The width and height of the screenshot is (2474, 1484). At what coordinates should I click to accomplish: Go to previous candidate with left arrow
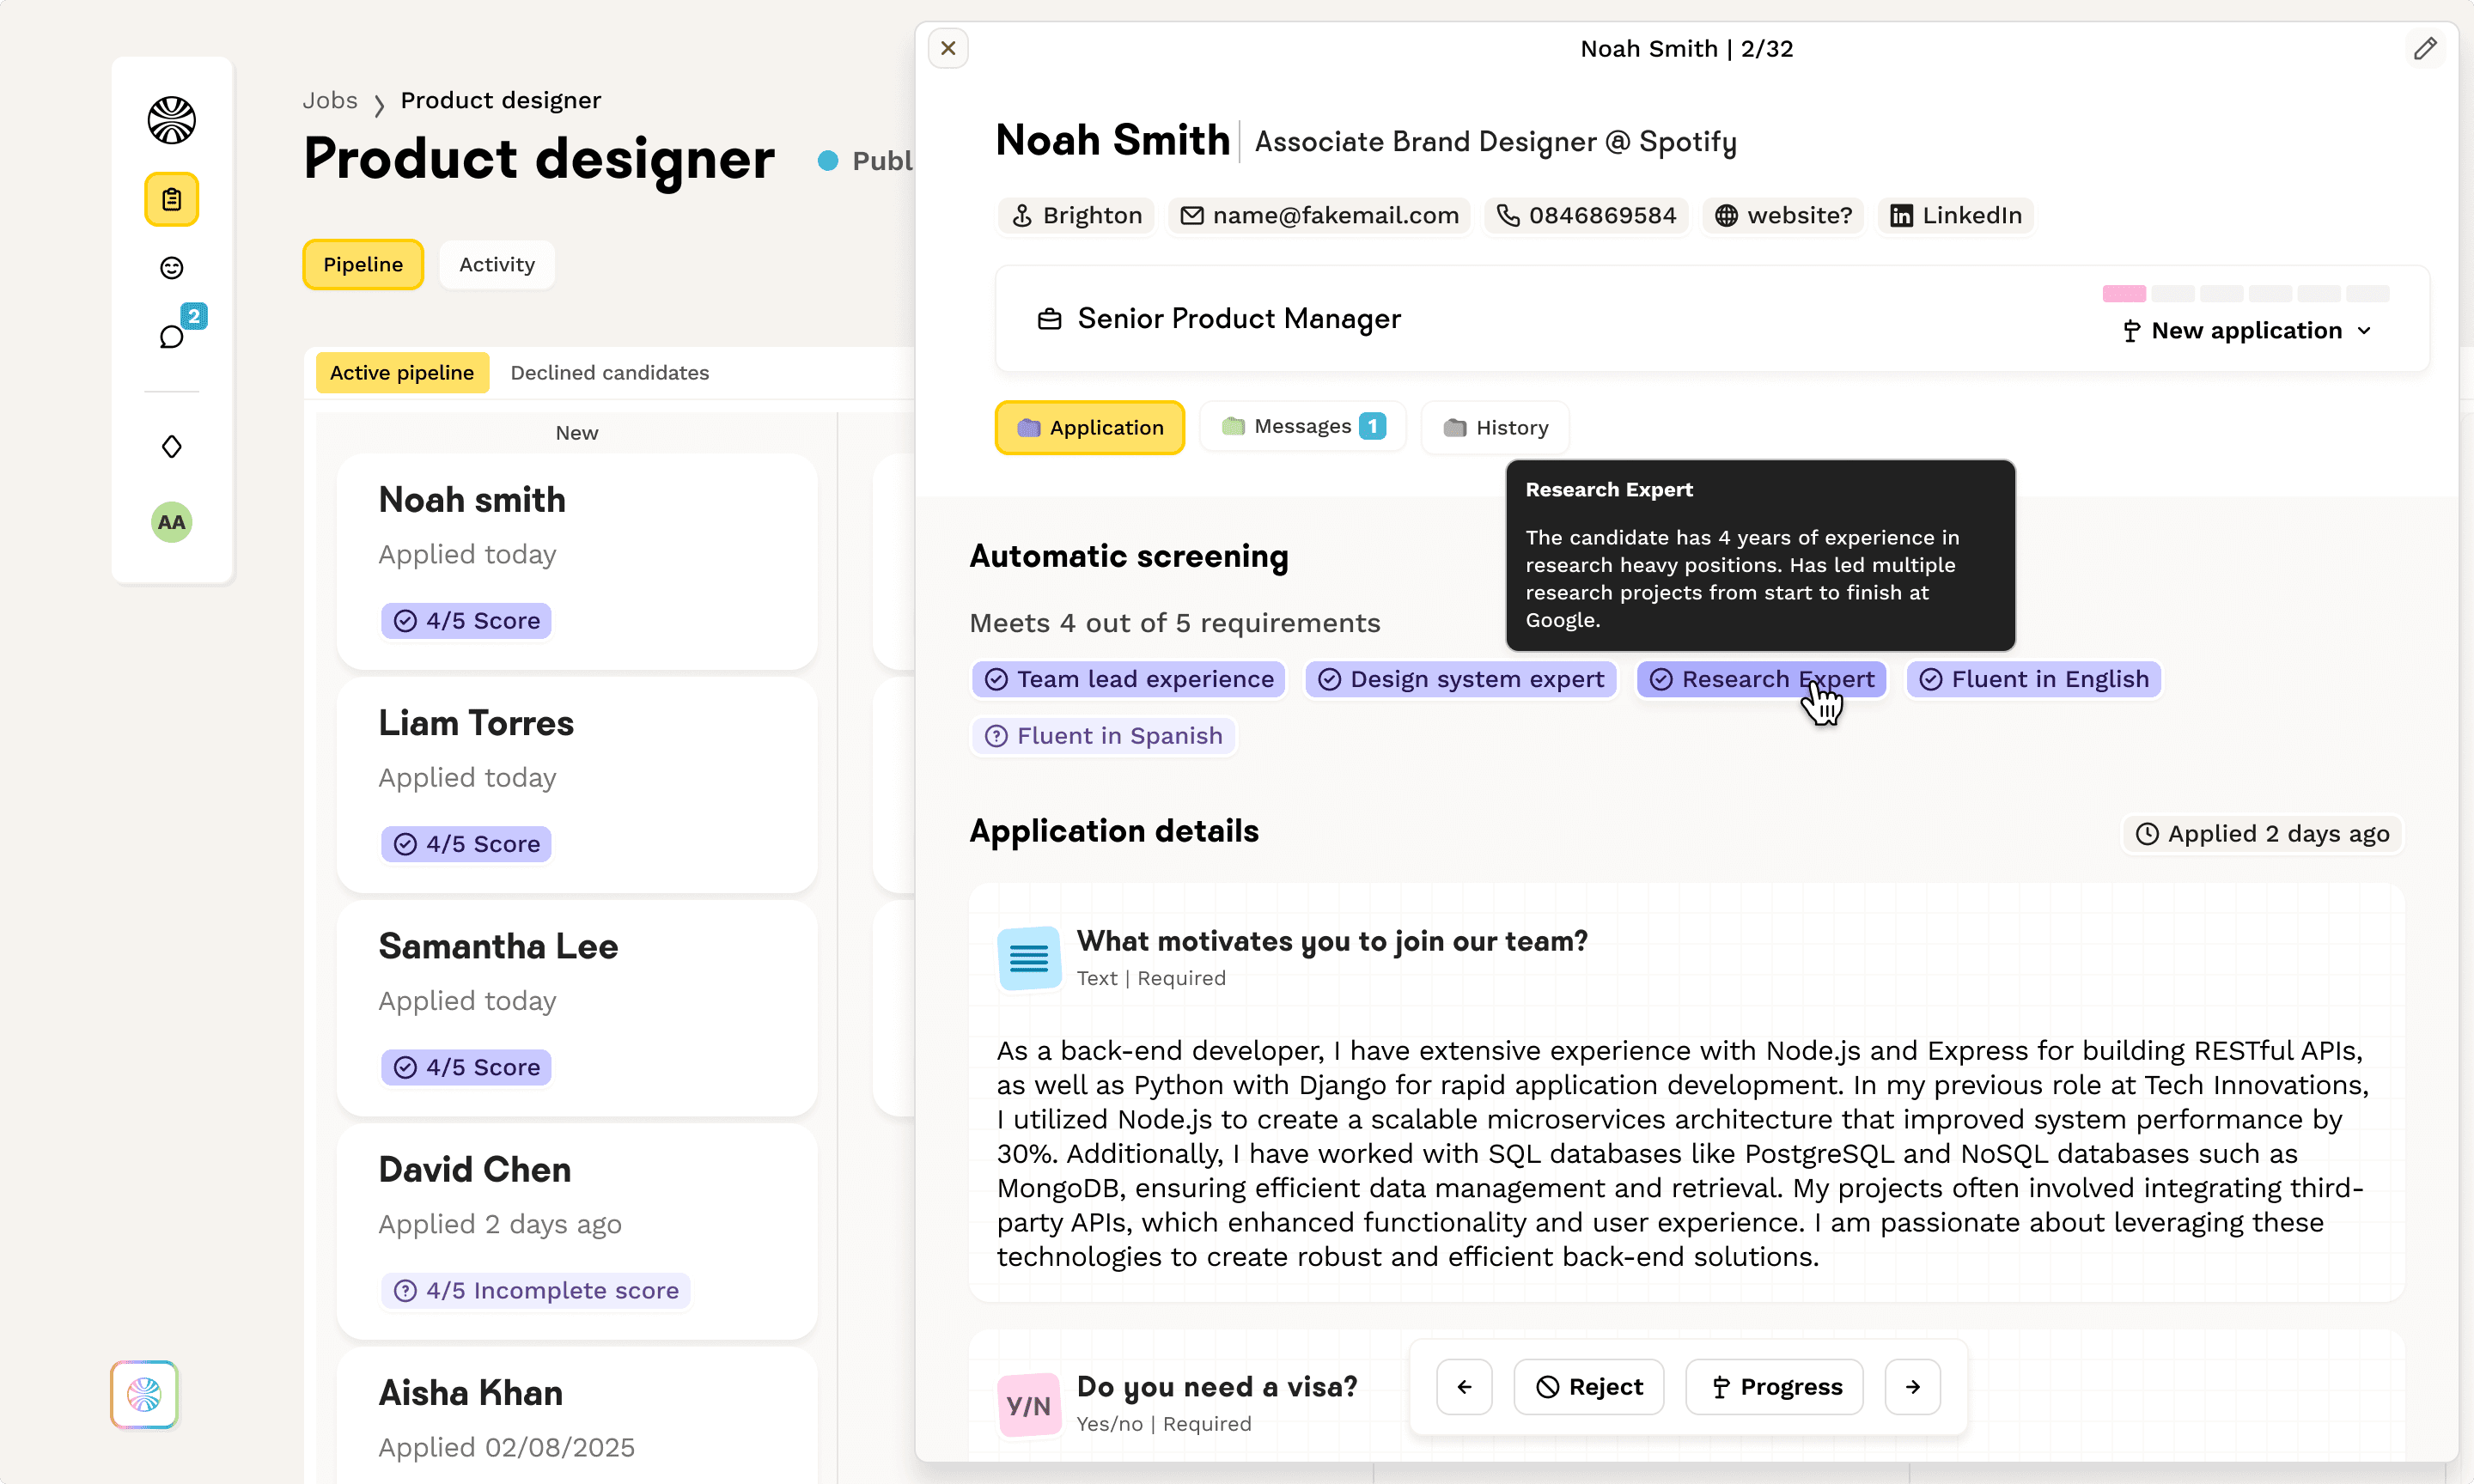1464,1387
